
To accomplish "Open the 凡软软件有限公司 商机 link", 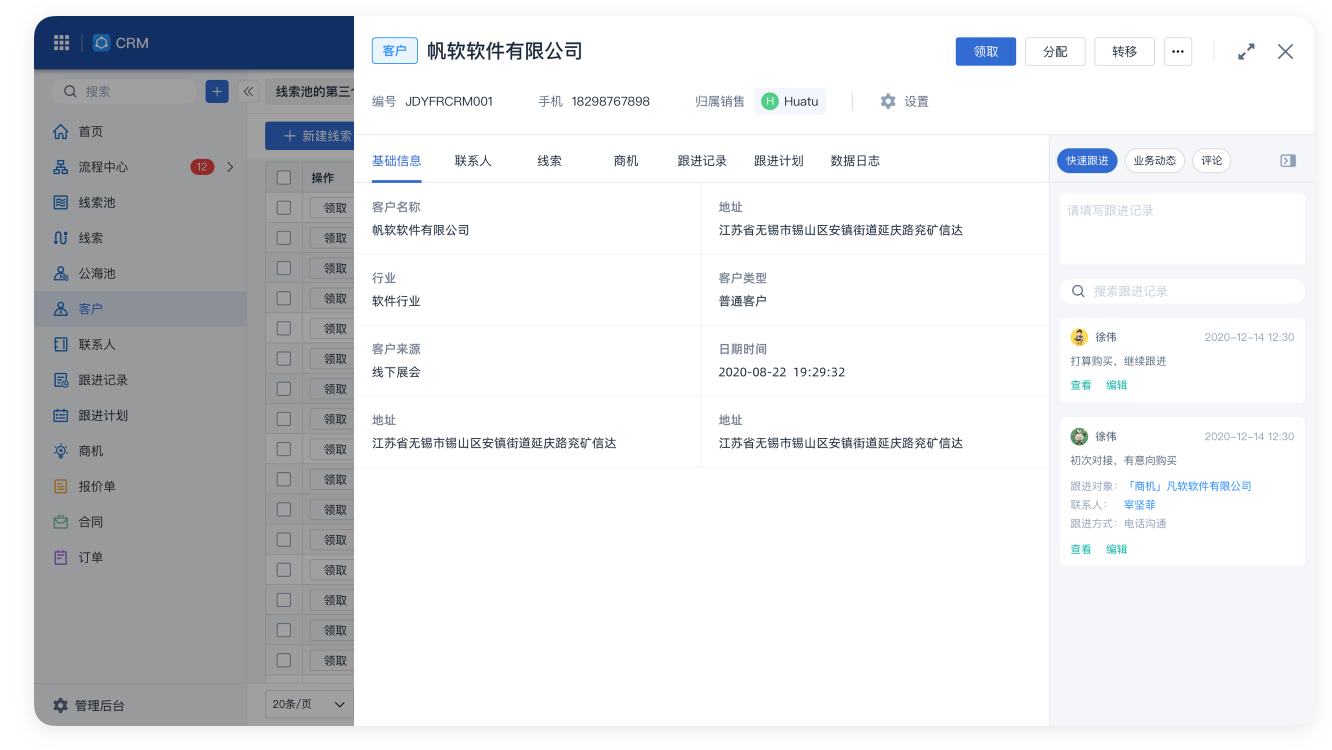I will pyautogui.click(x=1188, y=486).
